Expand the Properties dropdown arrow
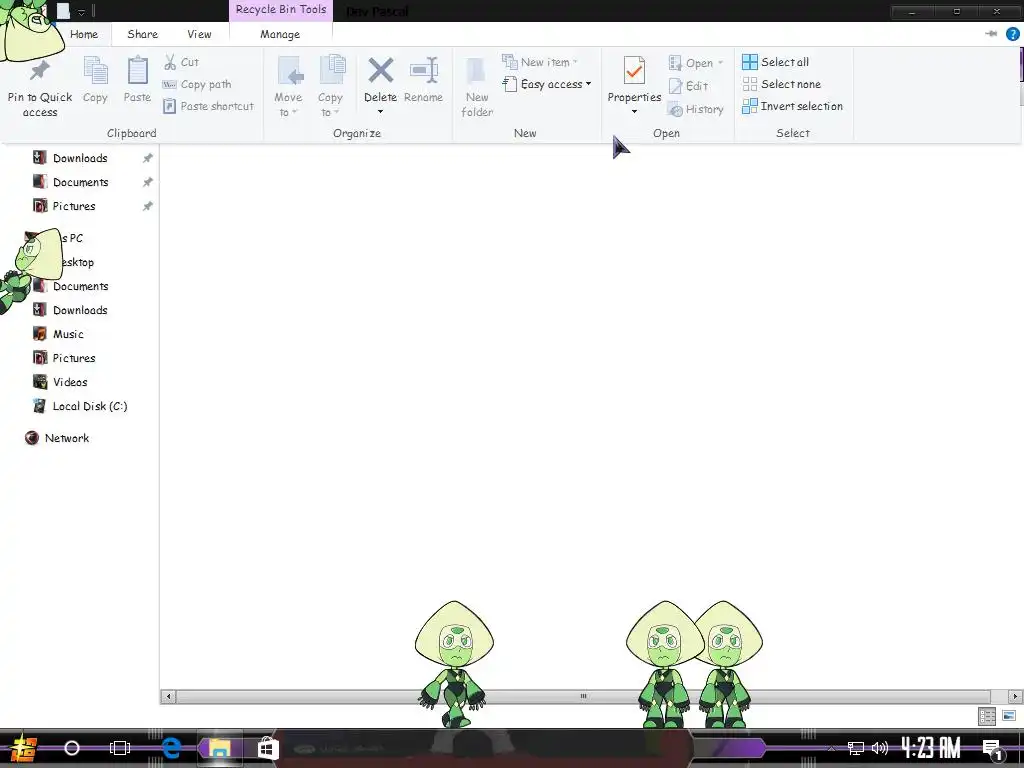Viewport: 1024px width, 768px height. click(x=634, y=112)
